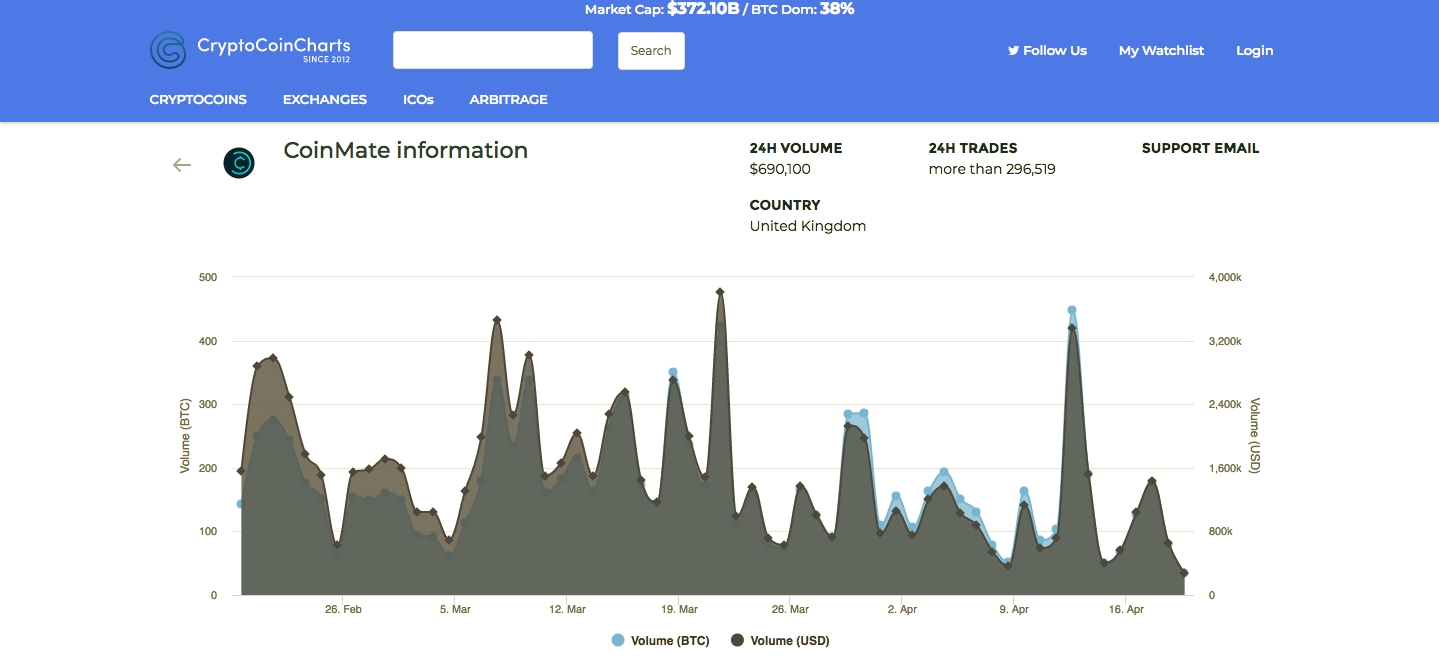Click the '5. Mar' axis label
This screenshot has width=1439, height=659.
455,609
